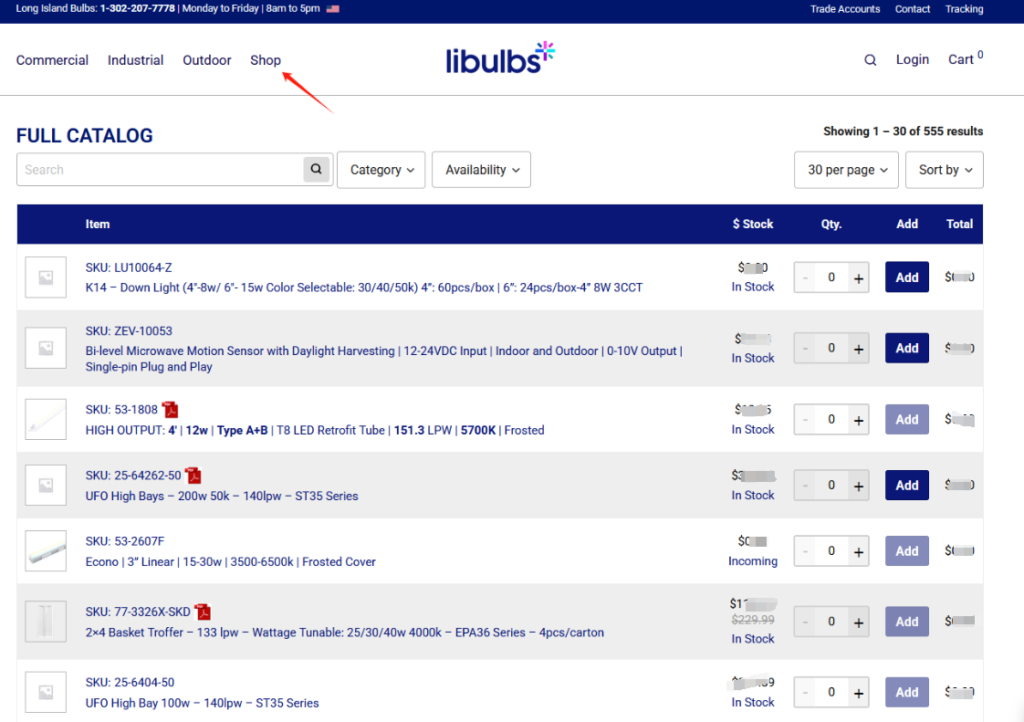Decrease quantity for SKU 25-6404-50

pos(805,693)
